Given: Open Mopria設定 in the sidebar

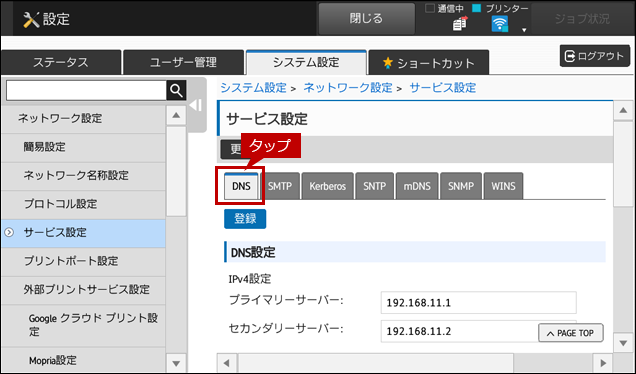Looking at the screenshot, I should point(83,360).
